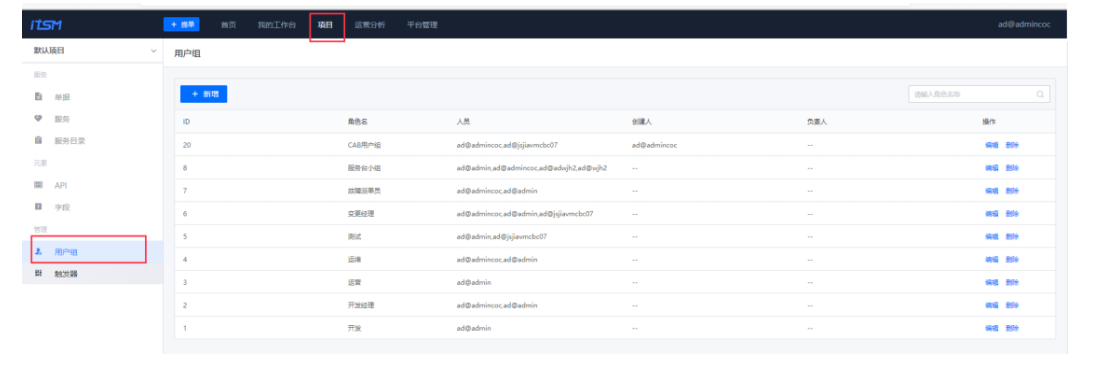Click the ID cell showing 20
The height and width of the screenshot is (370, 1096).
point(187,145)
